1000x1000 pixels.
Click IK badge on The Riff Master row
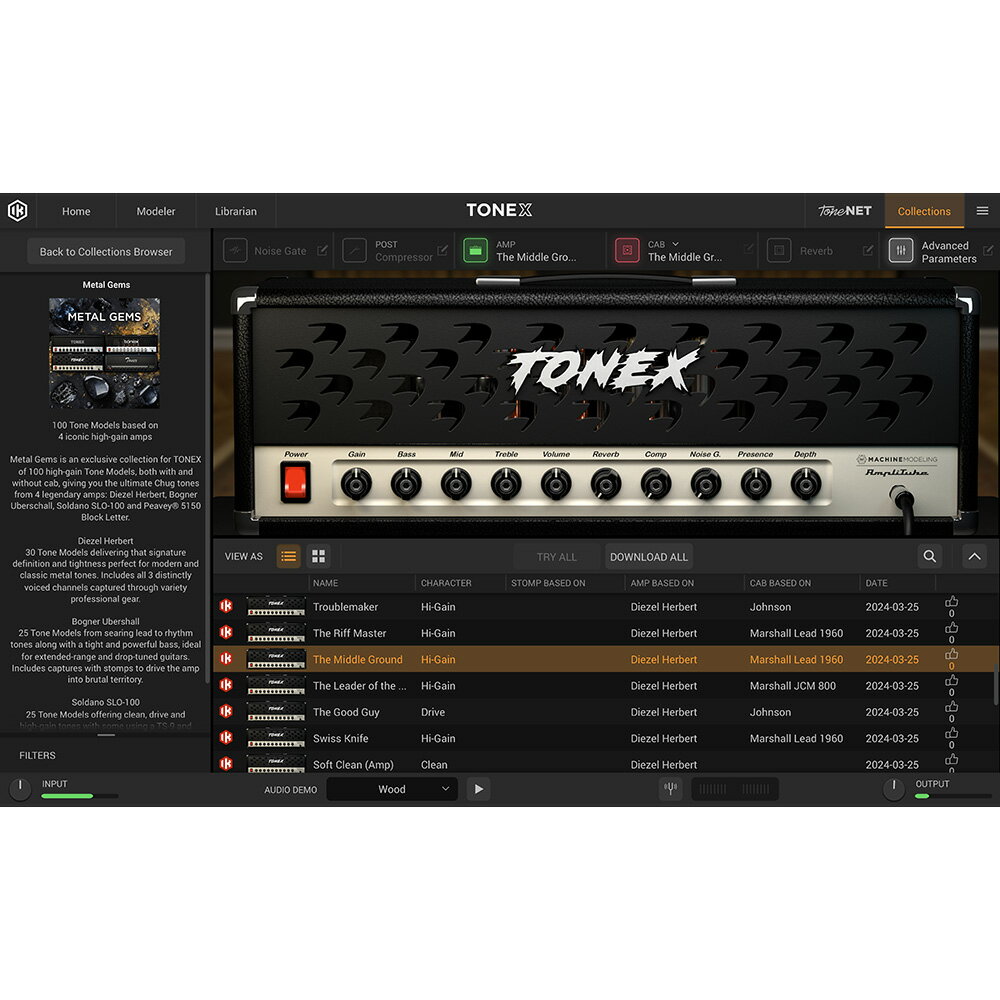pyautogui.click(x=226, y=632)
